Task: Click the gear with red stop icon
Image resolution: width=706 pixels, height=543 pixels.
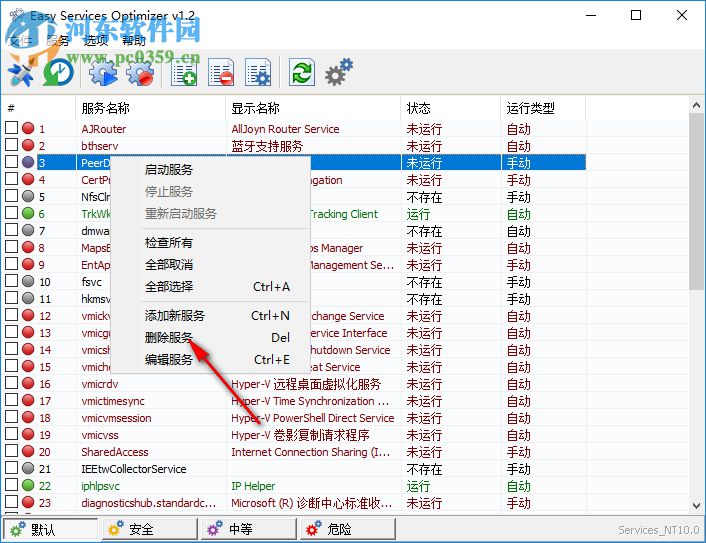Action: [140, 72]
